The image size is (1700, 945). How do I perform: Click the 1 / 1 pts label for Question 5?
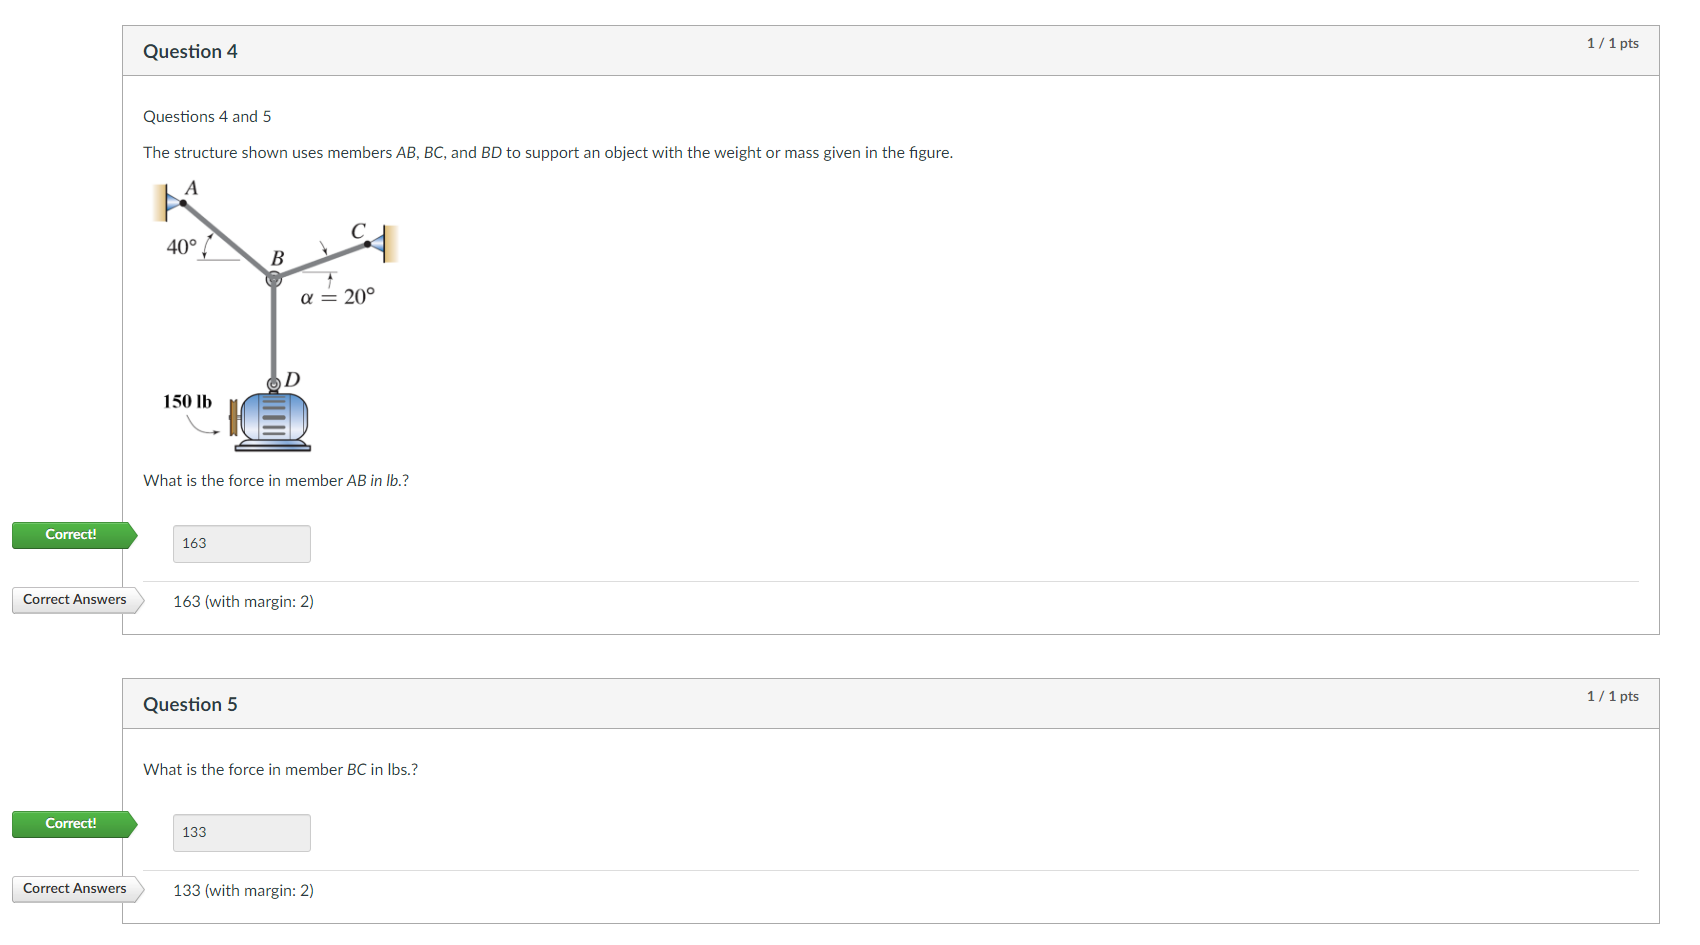coord(1613,696)
